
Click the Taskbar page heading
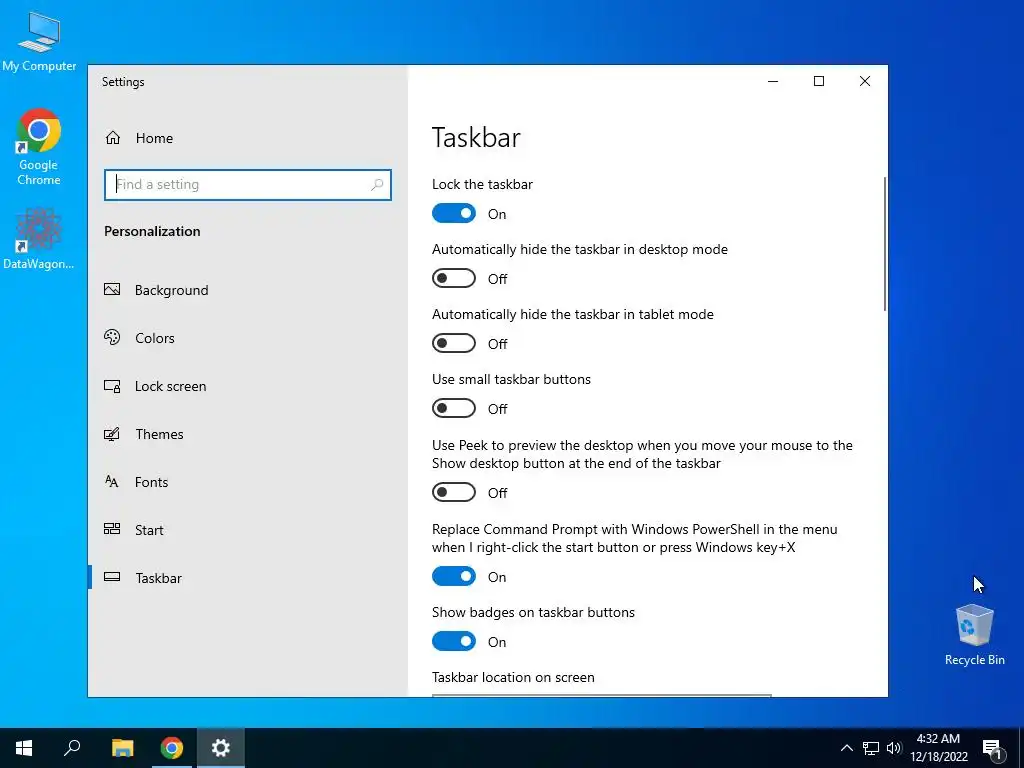point(476,137)
